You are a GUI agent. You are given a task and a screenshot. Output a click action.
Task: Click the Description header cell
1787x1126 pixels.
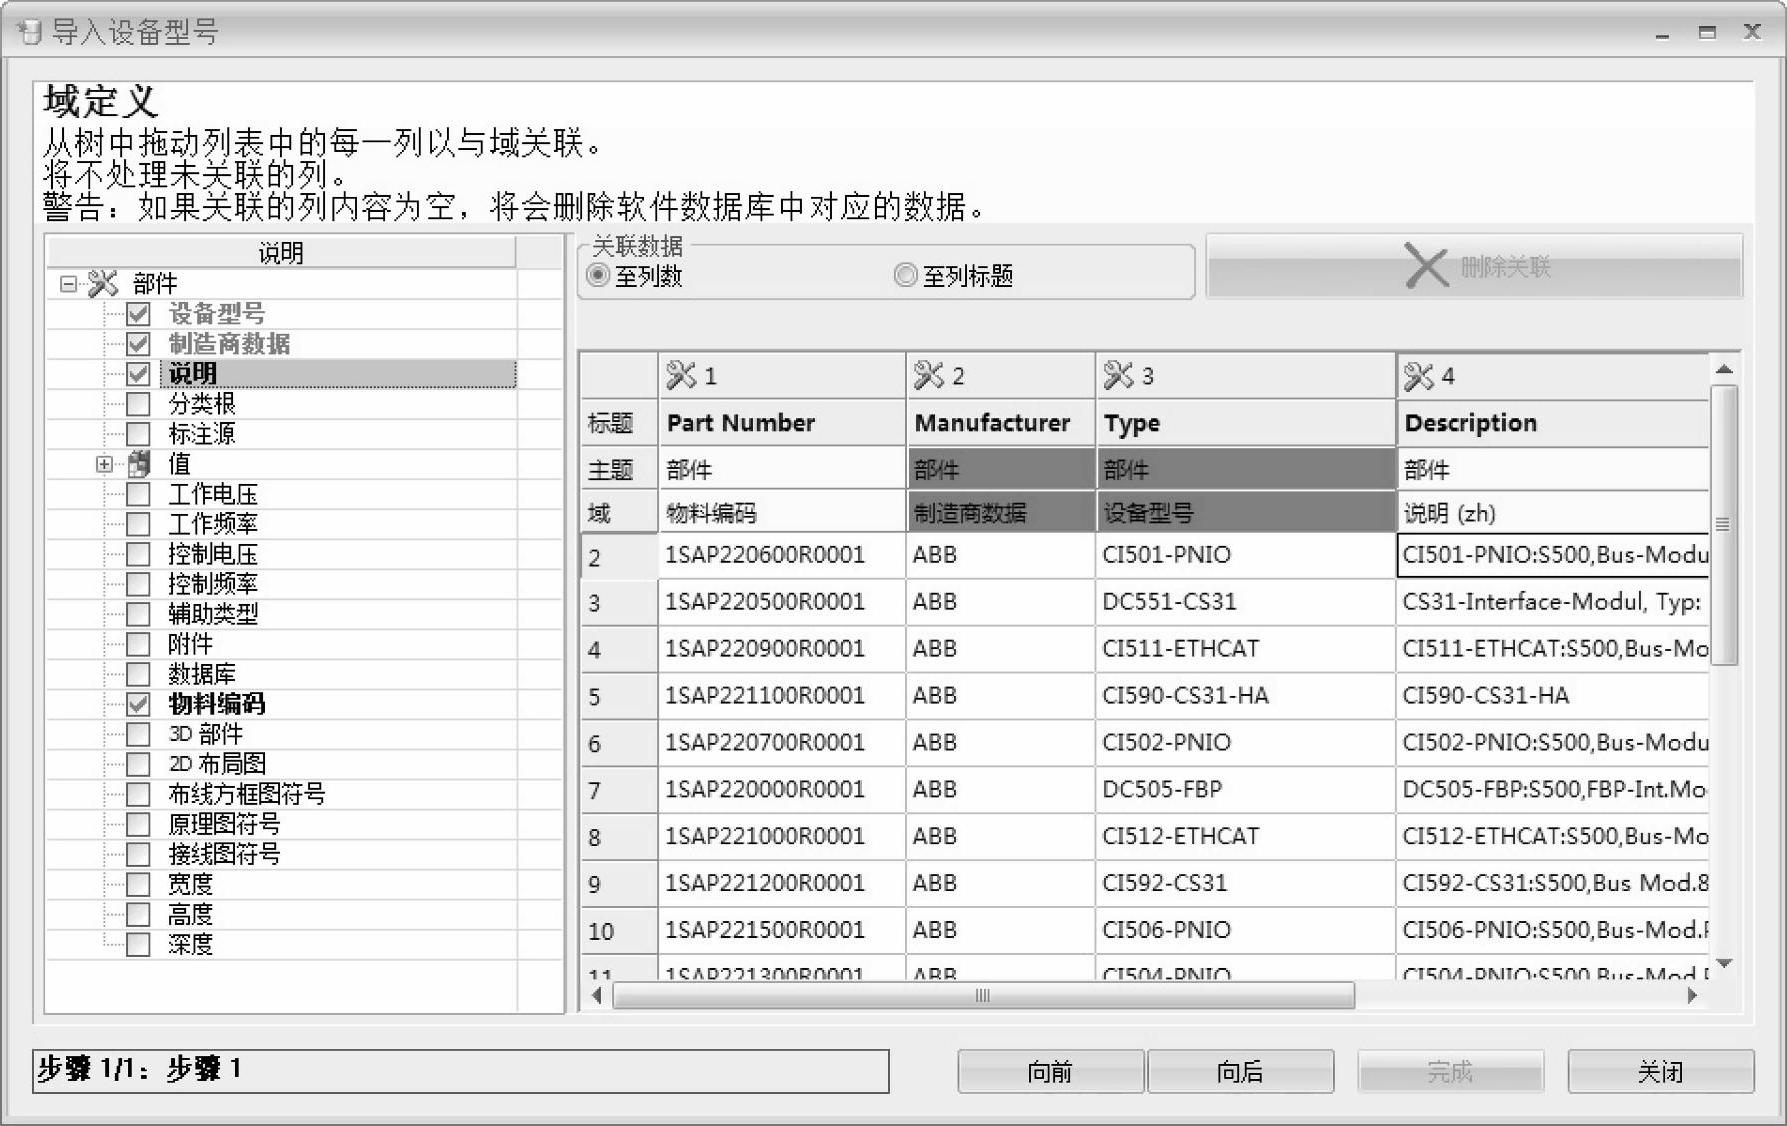pyautogui.click(x=1553, y=423)
